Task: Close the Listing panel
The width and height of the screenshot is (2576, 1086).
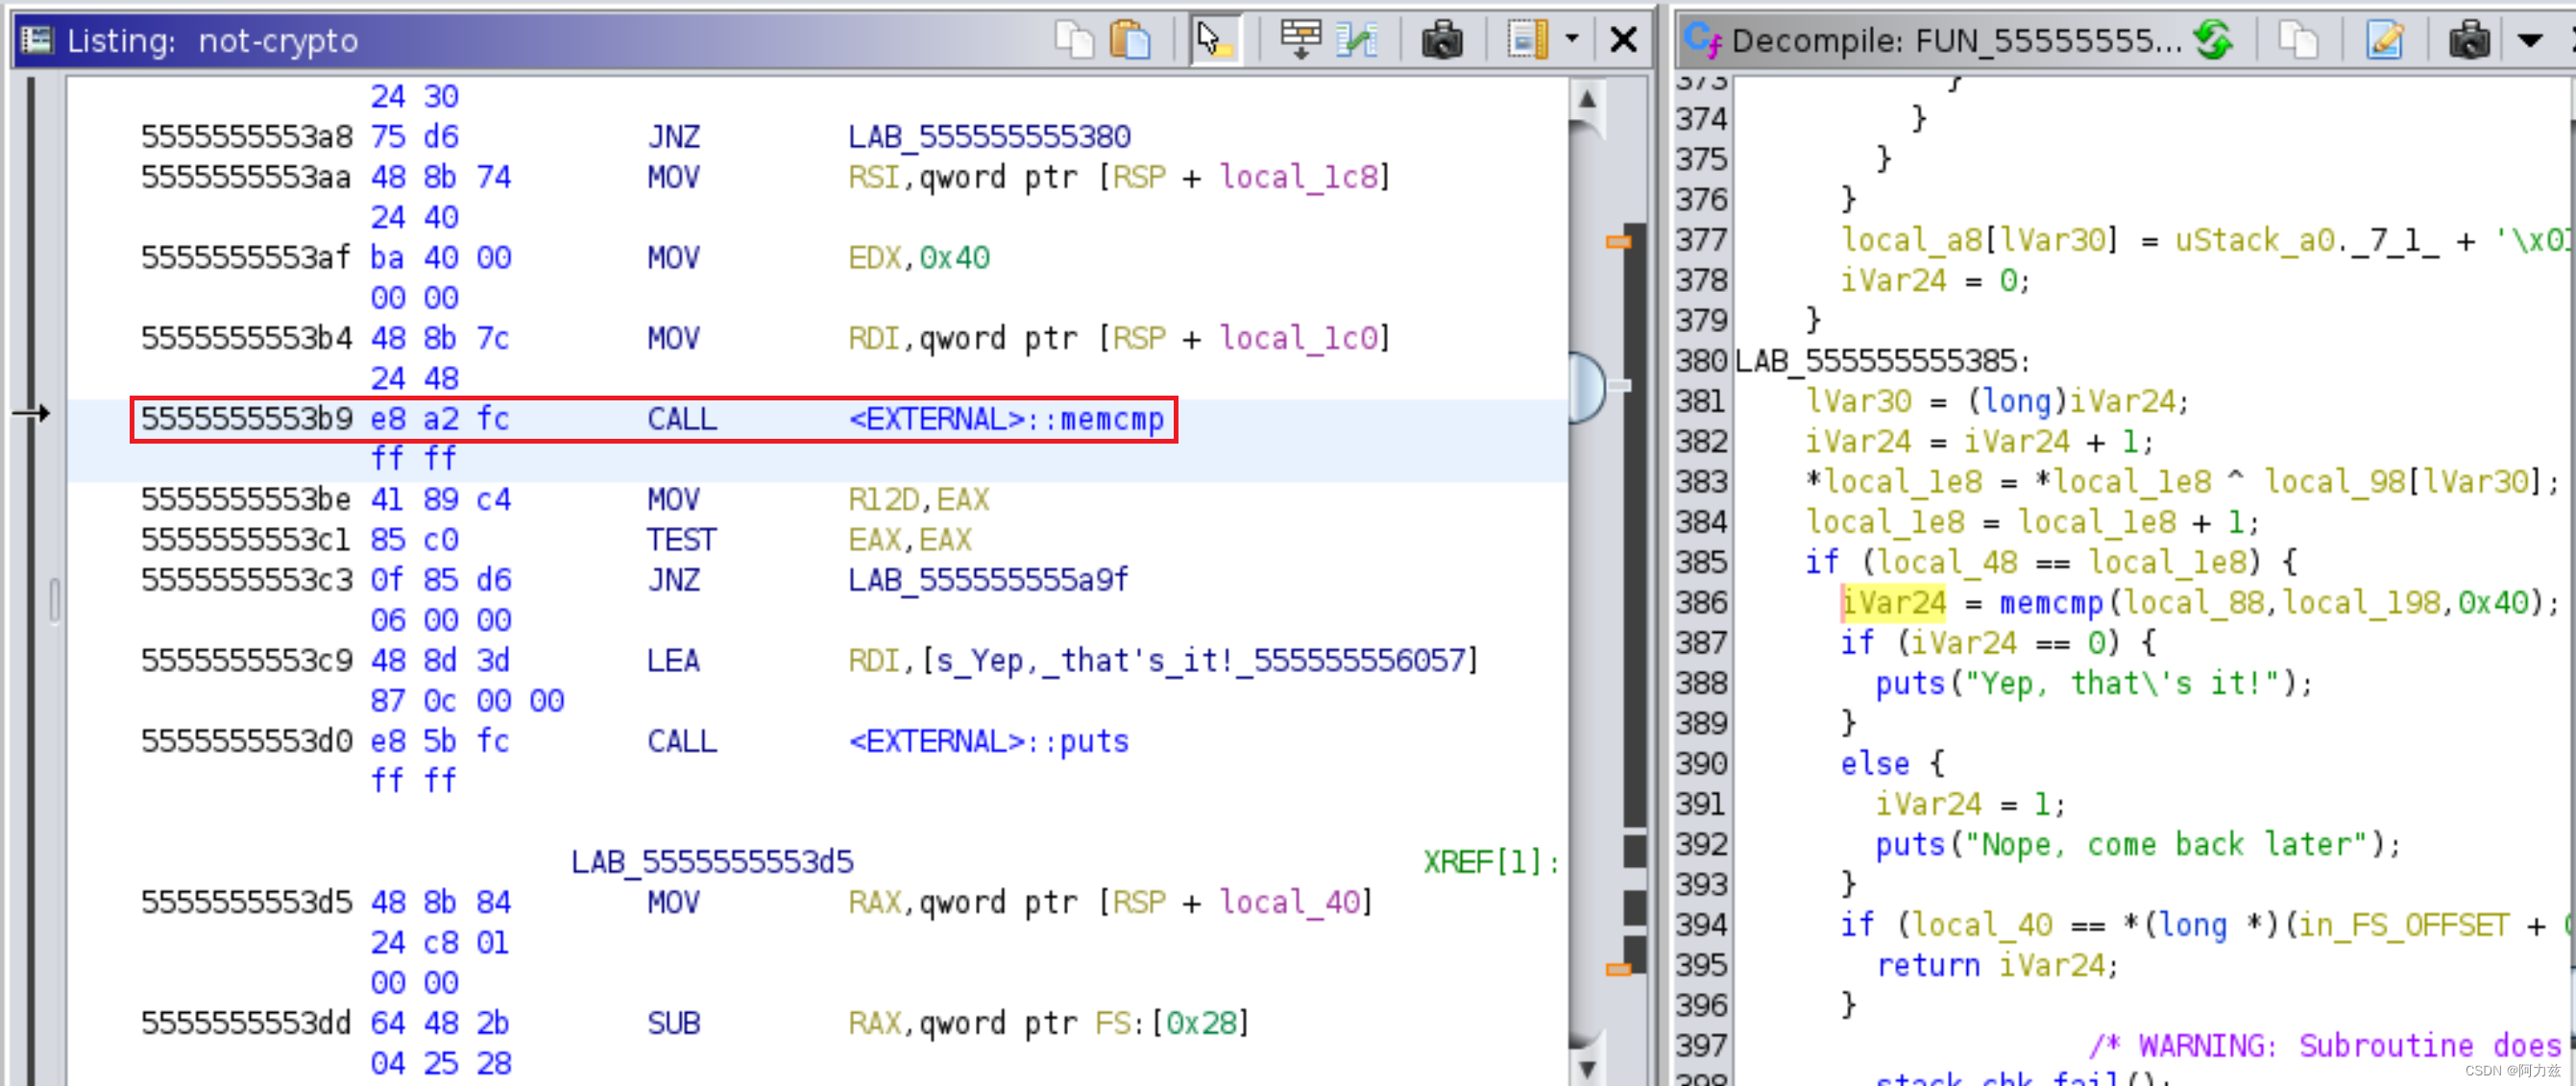Action: click(x=1623, y=40)
